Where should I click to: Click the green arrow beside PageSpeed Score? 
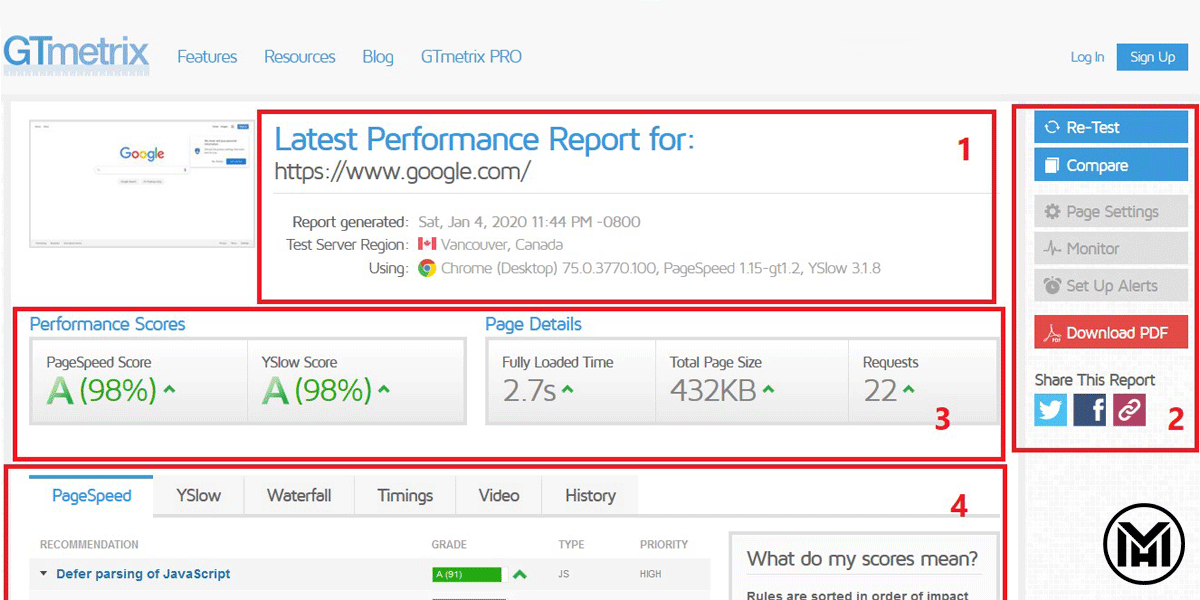point(169,390)
